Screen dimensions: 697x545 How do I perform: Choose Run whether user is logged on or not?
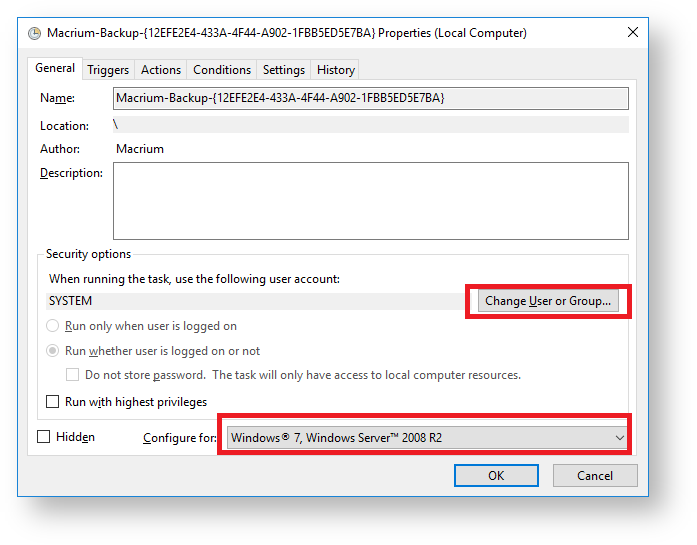click(54, 351)
